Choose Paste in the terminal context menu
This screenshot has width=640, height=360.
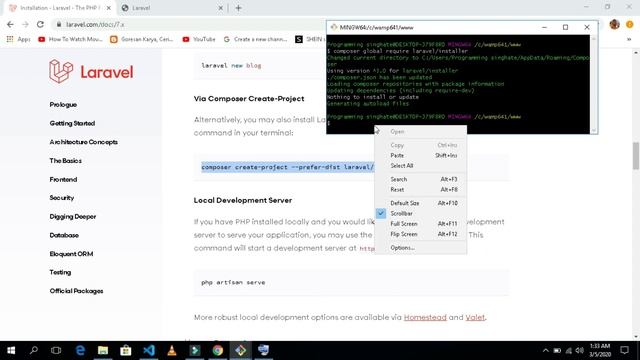[x=420, y=156]
